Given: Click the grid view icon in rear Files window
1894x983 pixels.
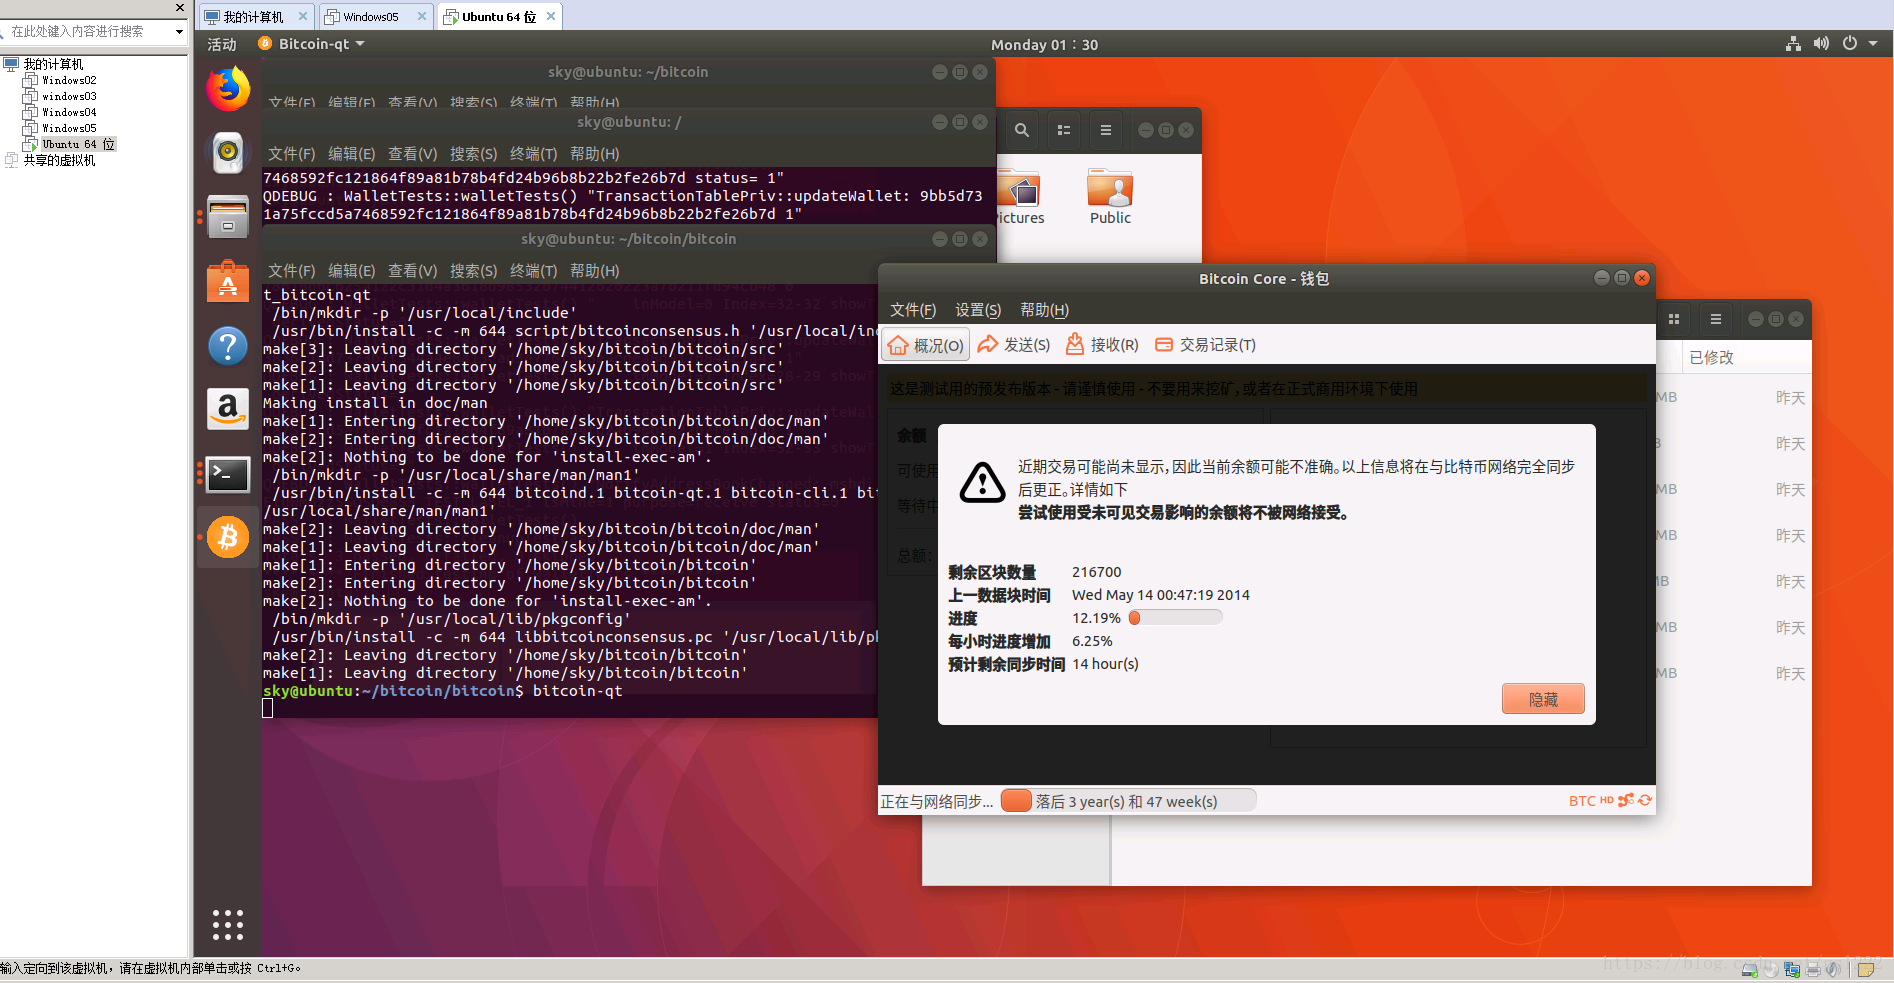Looking at the screenshot, I should tap(1674, 319).
